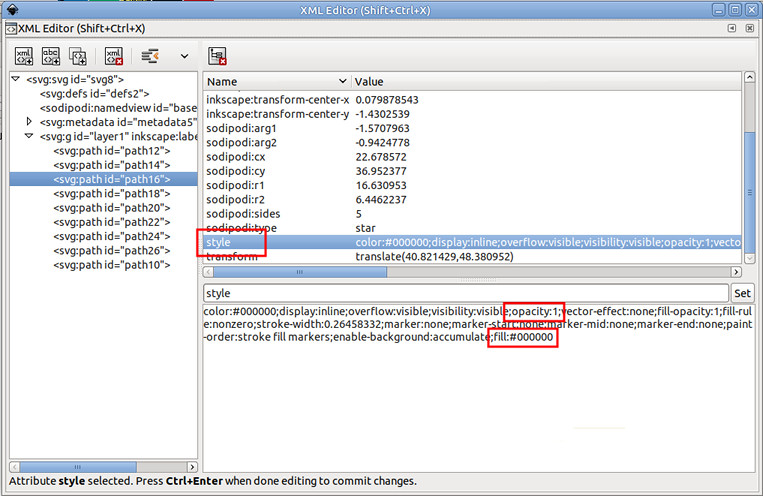Click the attribute list scroll-up arrow
The height and width of the screenshot is (496, 763).
(x=750, y=77)
